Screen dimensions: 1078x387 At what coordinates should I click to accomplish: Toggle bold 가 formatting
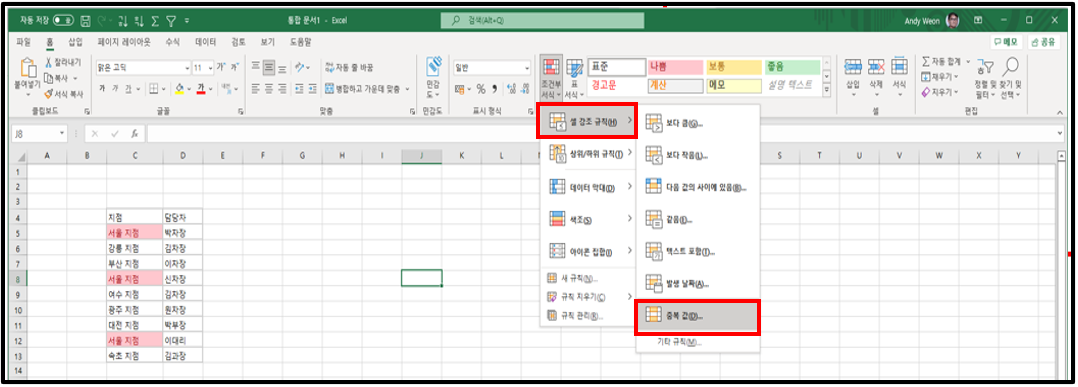tap(102, 89)
